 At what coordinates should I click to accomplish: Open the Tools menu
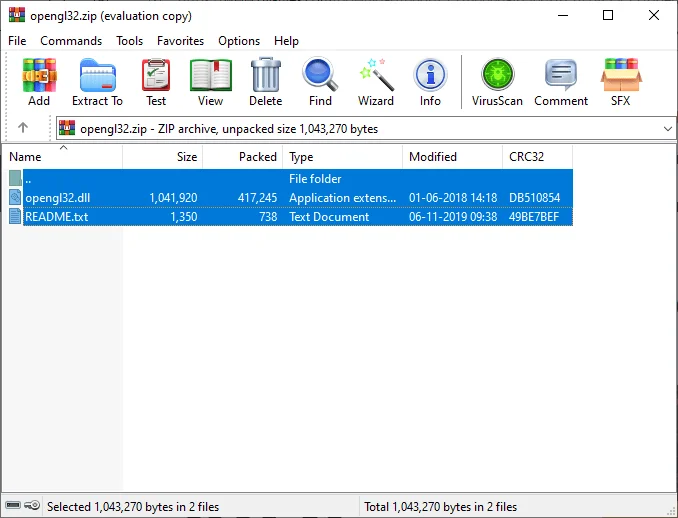pos(129,41)
